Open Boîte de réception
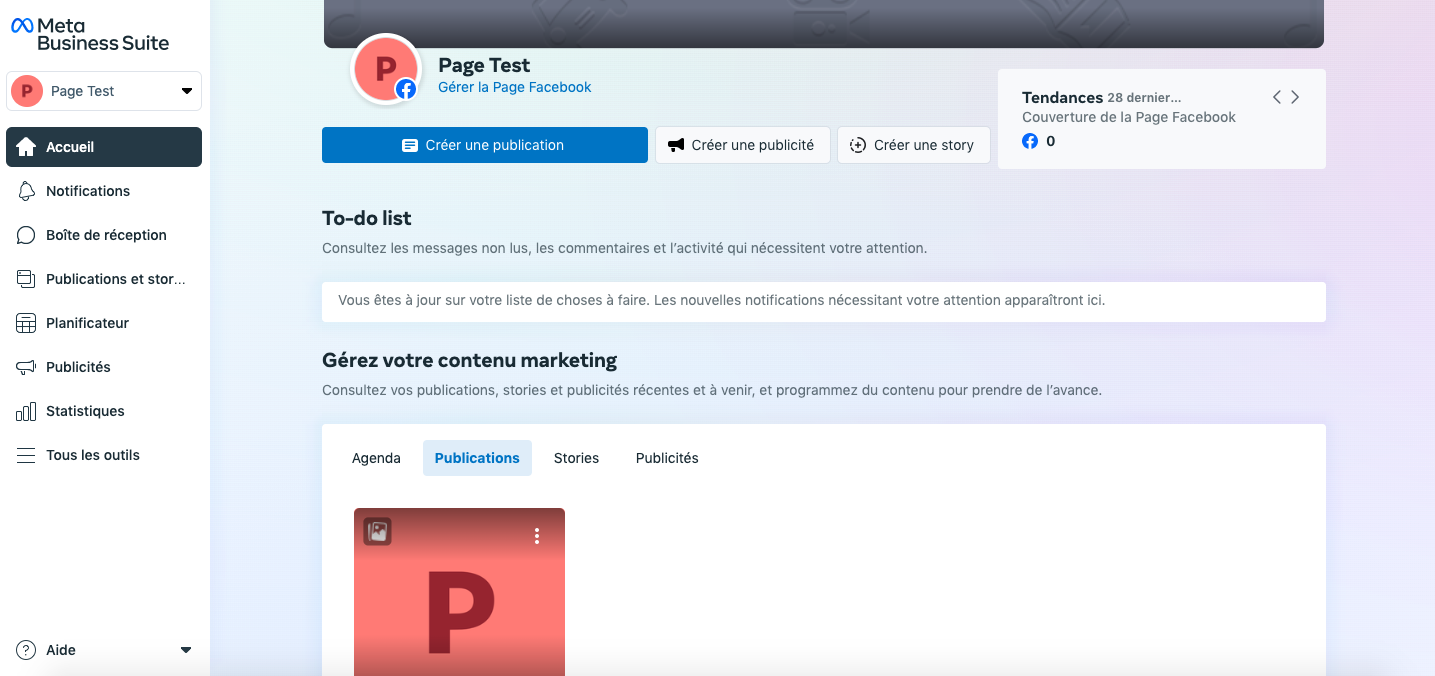This screenshot has height=676, width=1435. tap(104, 235)
